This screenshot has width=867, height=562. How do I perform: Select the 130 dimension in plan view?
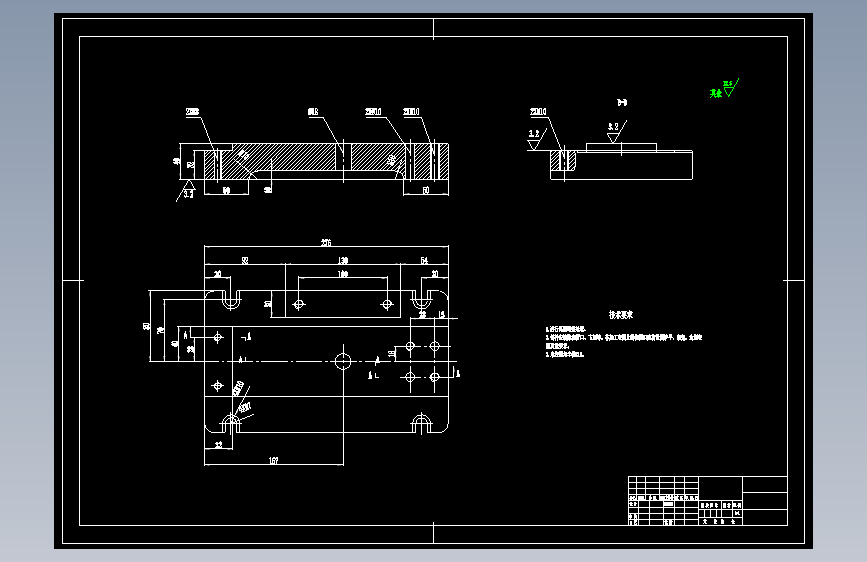pyautogui.click(x=343, y=260)
